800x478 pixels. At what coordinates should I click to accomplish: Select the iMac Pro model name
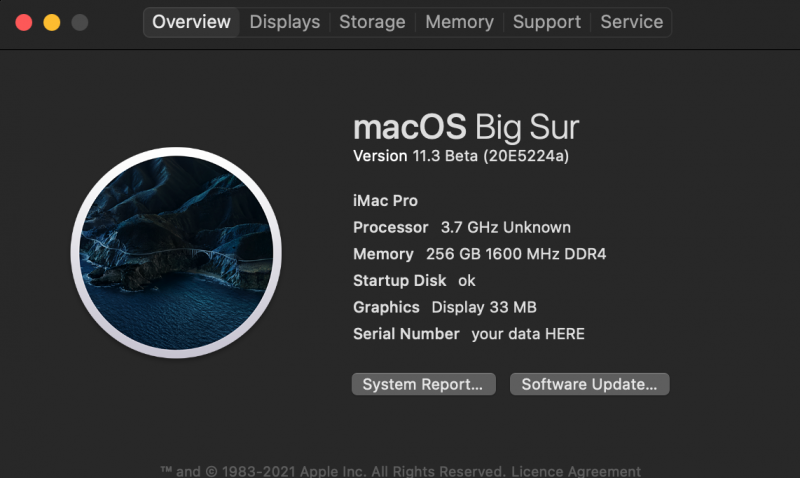[x=386, y=201]
